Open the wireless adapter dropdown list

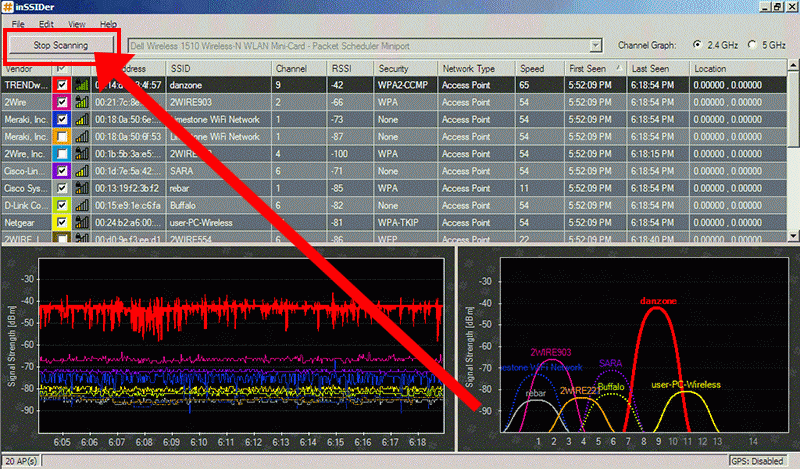[x=596, y=45]
